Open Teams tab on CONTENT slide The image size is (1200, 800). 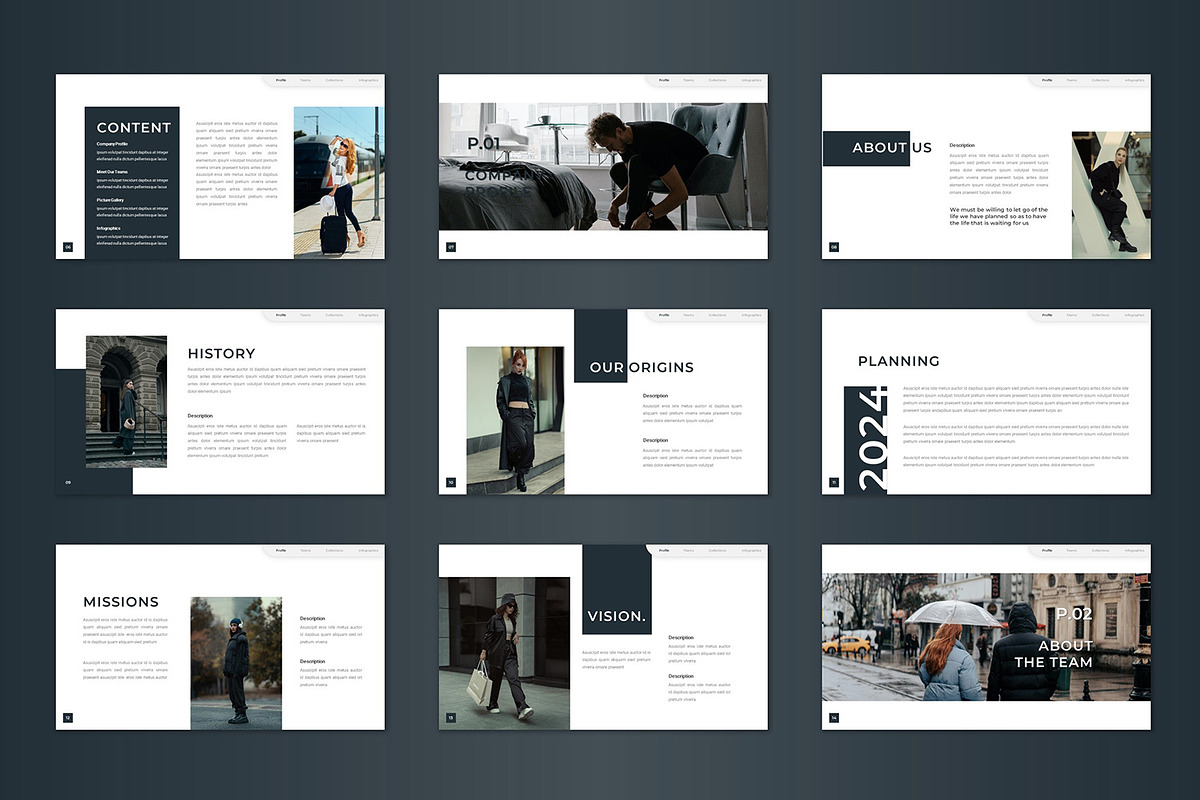[x=305, y=80]
